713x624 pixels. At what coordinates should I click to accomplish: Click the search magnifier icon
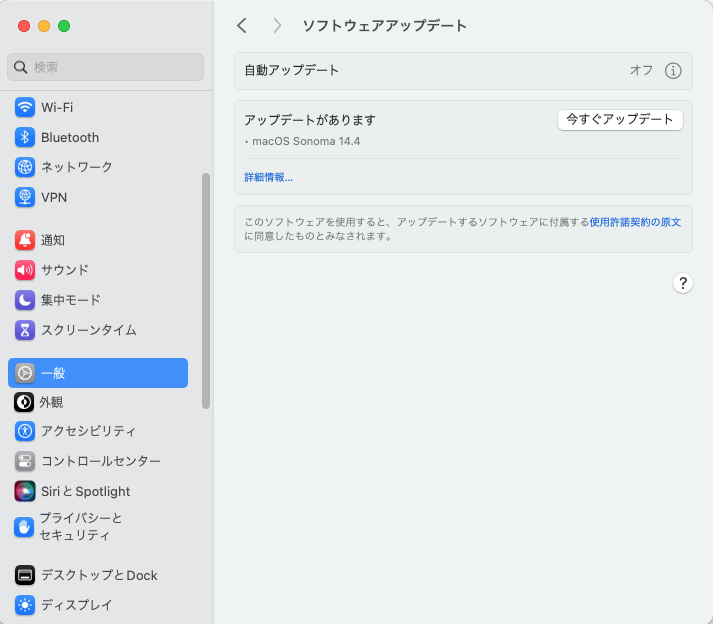click(x=20, y=67)
